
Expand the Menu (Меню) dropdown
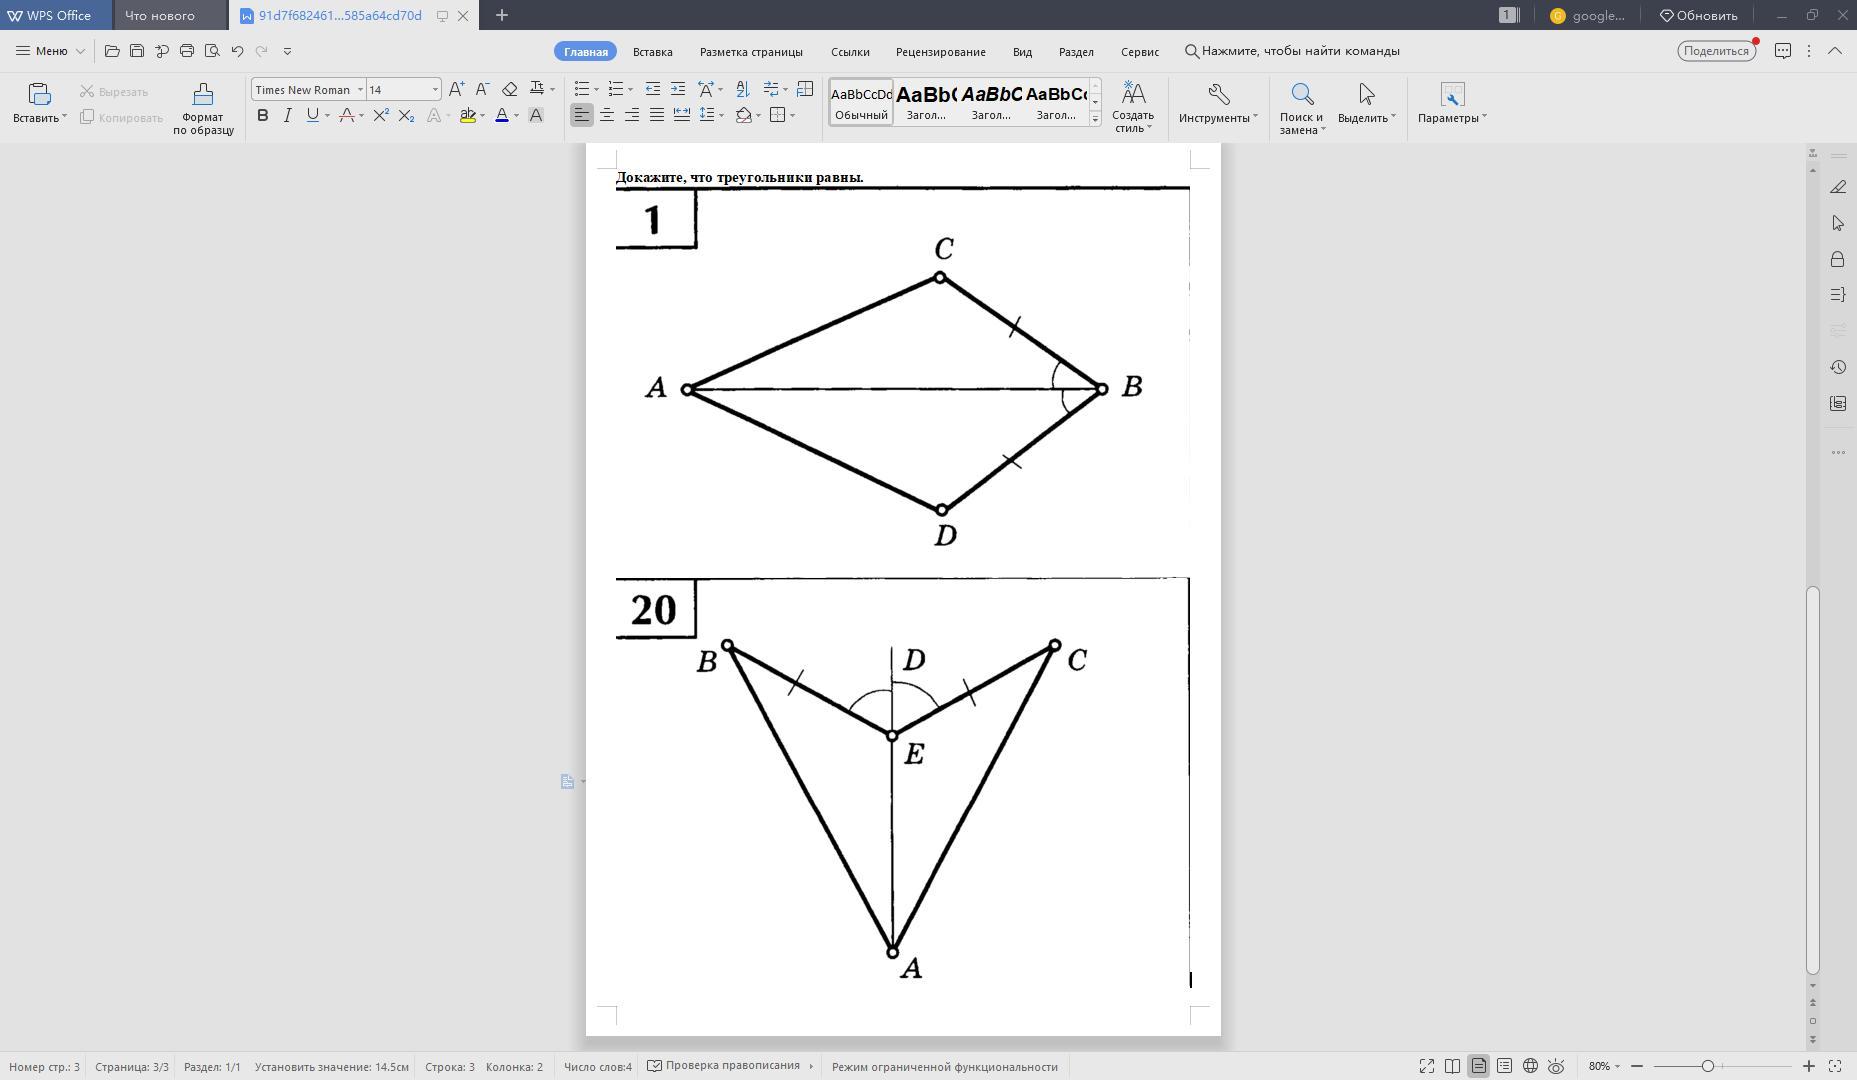pyautogui.click(x=50, y=51)
